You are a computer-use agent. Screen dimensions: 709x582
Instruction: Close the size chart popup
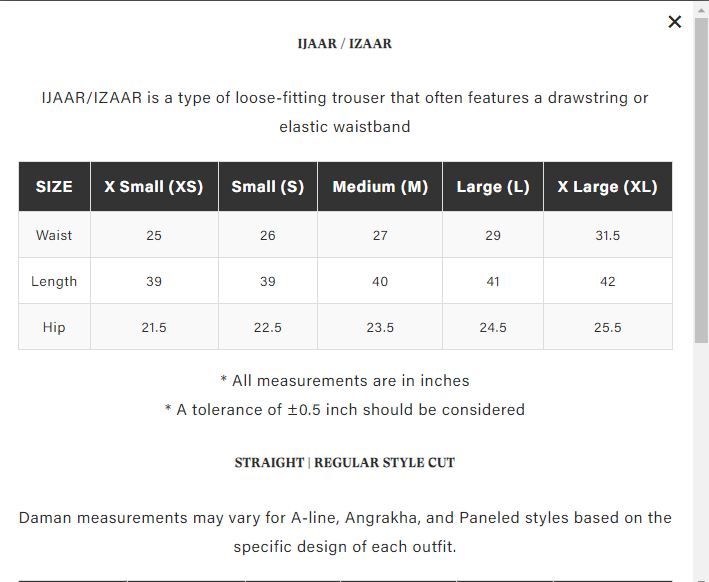click(675, 22)
